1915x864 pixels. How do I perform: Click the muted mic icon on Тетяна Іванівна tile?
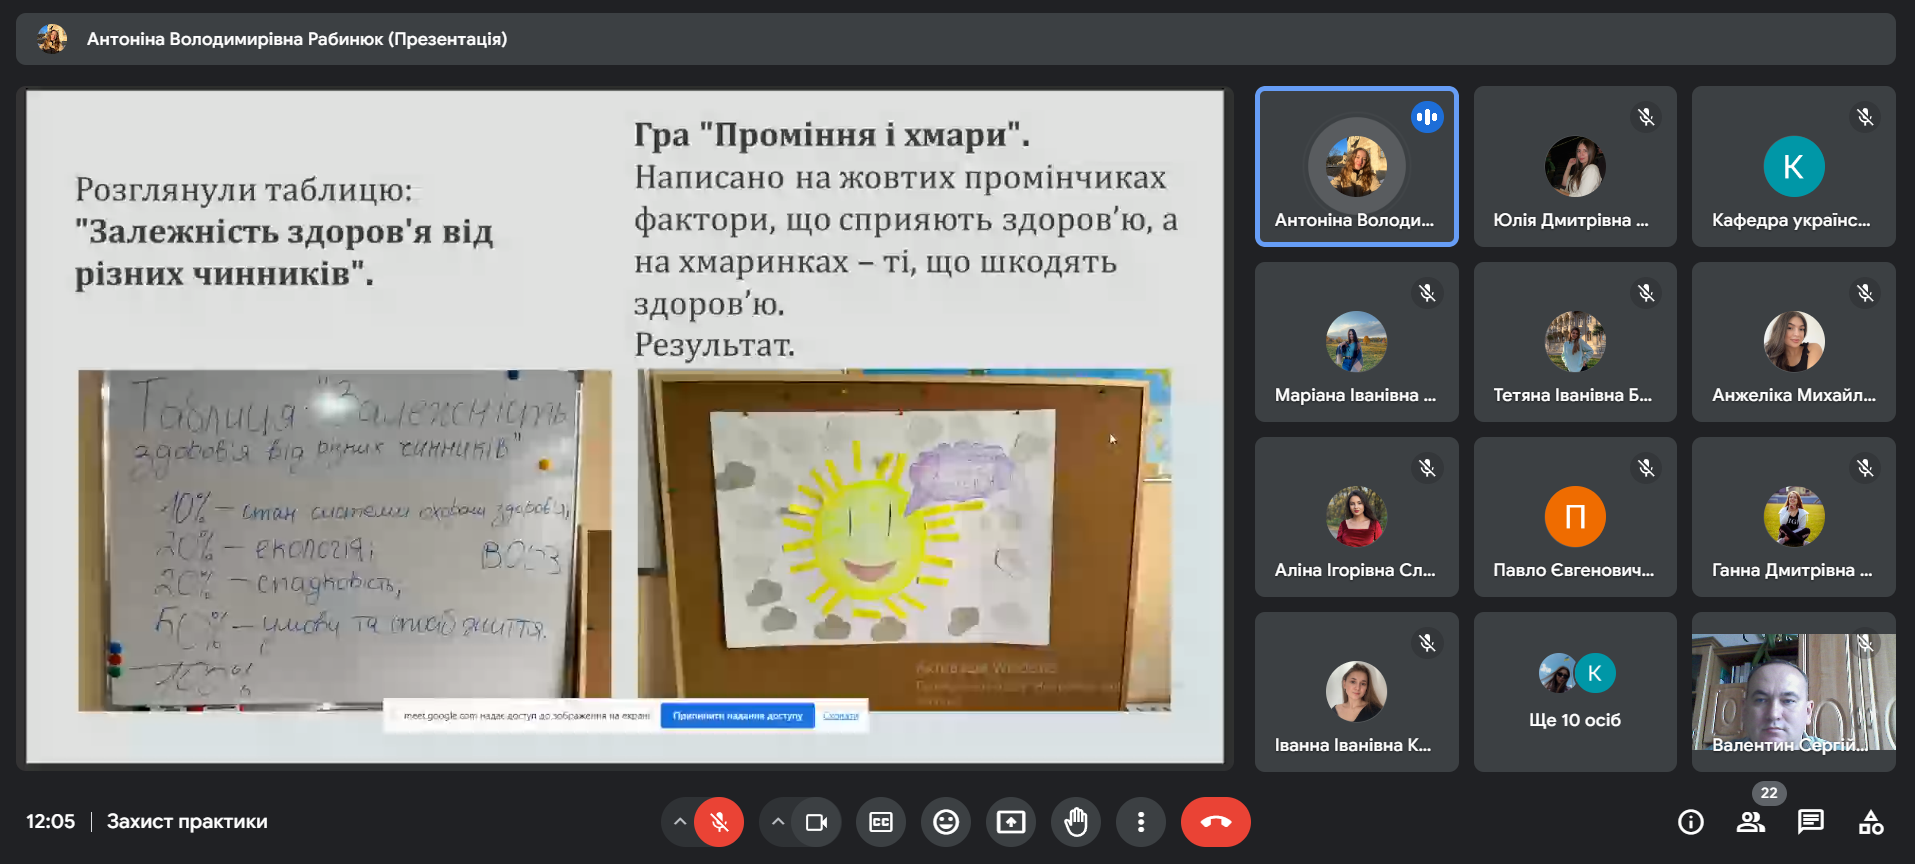coord(1646,293)
